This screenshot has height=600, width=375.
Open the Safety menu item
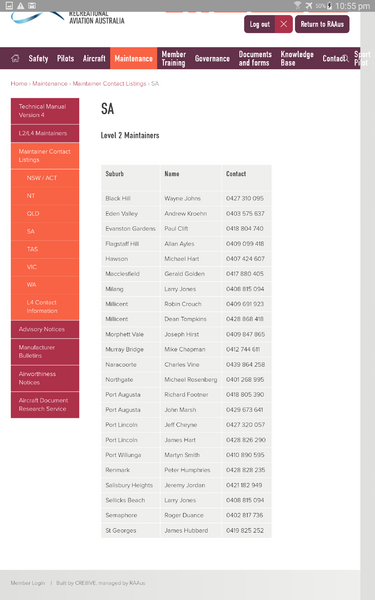tap(38, 58)
